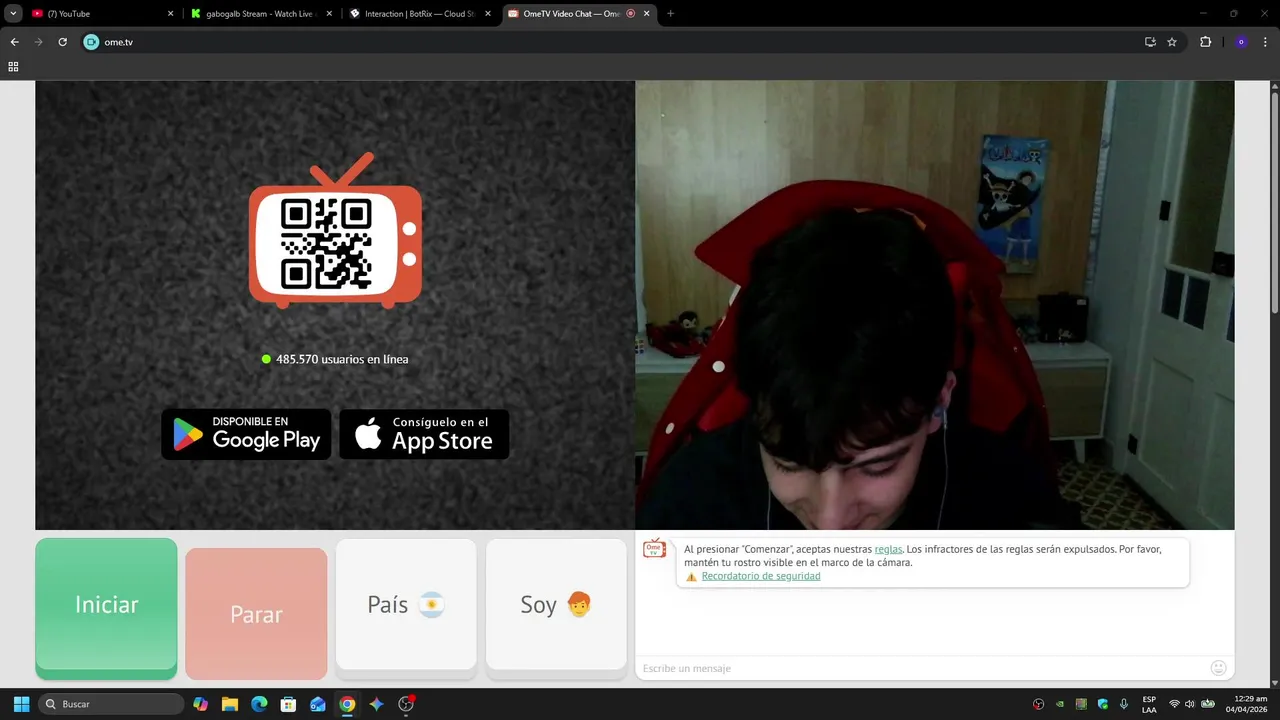
Task: Open Microsoft Edge from the taskbar
Action: (x=259, y=704)
